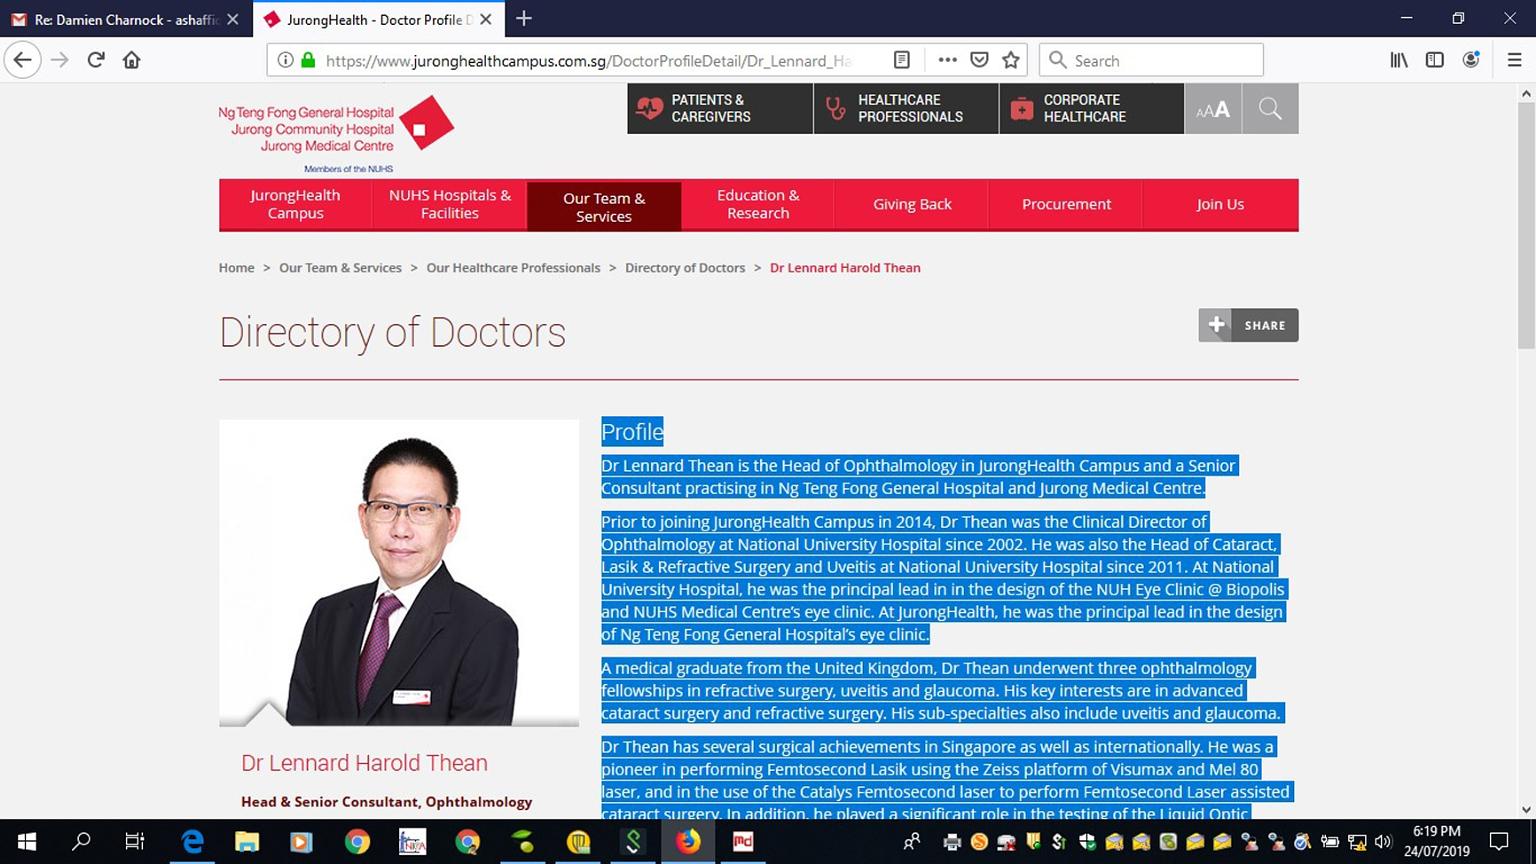Image resolution: width=1536 pixels, height=864 pixels.
Task: Open the Our Team & Services menu
Action: tap(603, 205)
